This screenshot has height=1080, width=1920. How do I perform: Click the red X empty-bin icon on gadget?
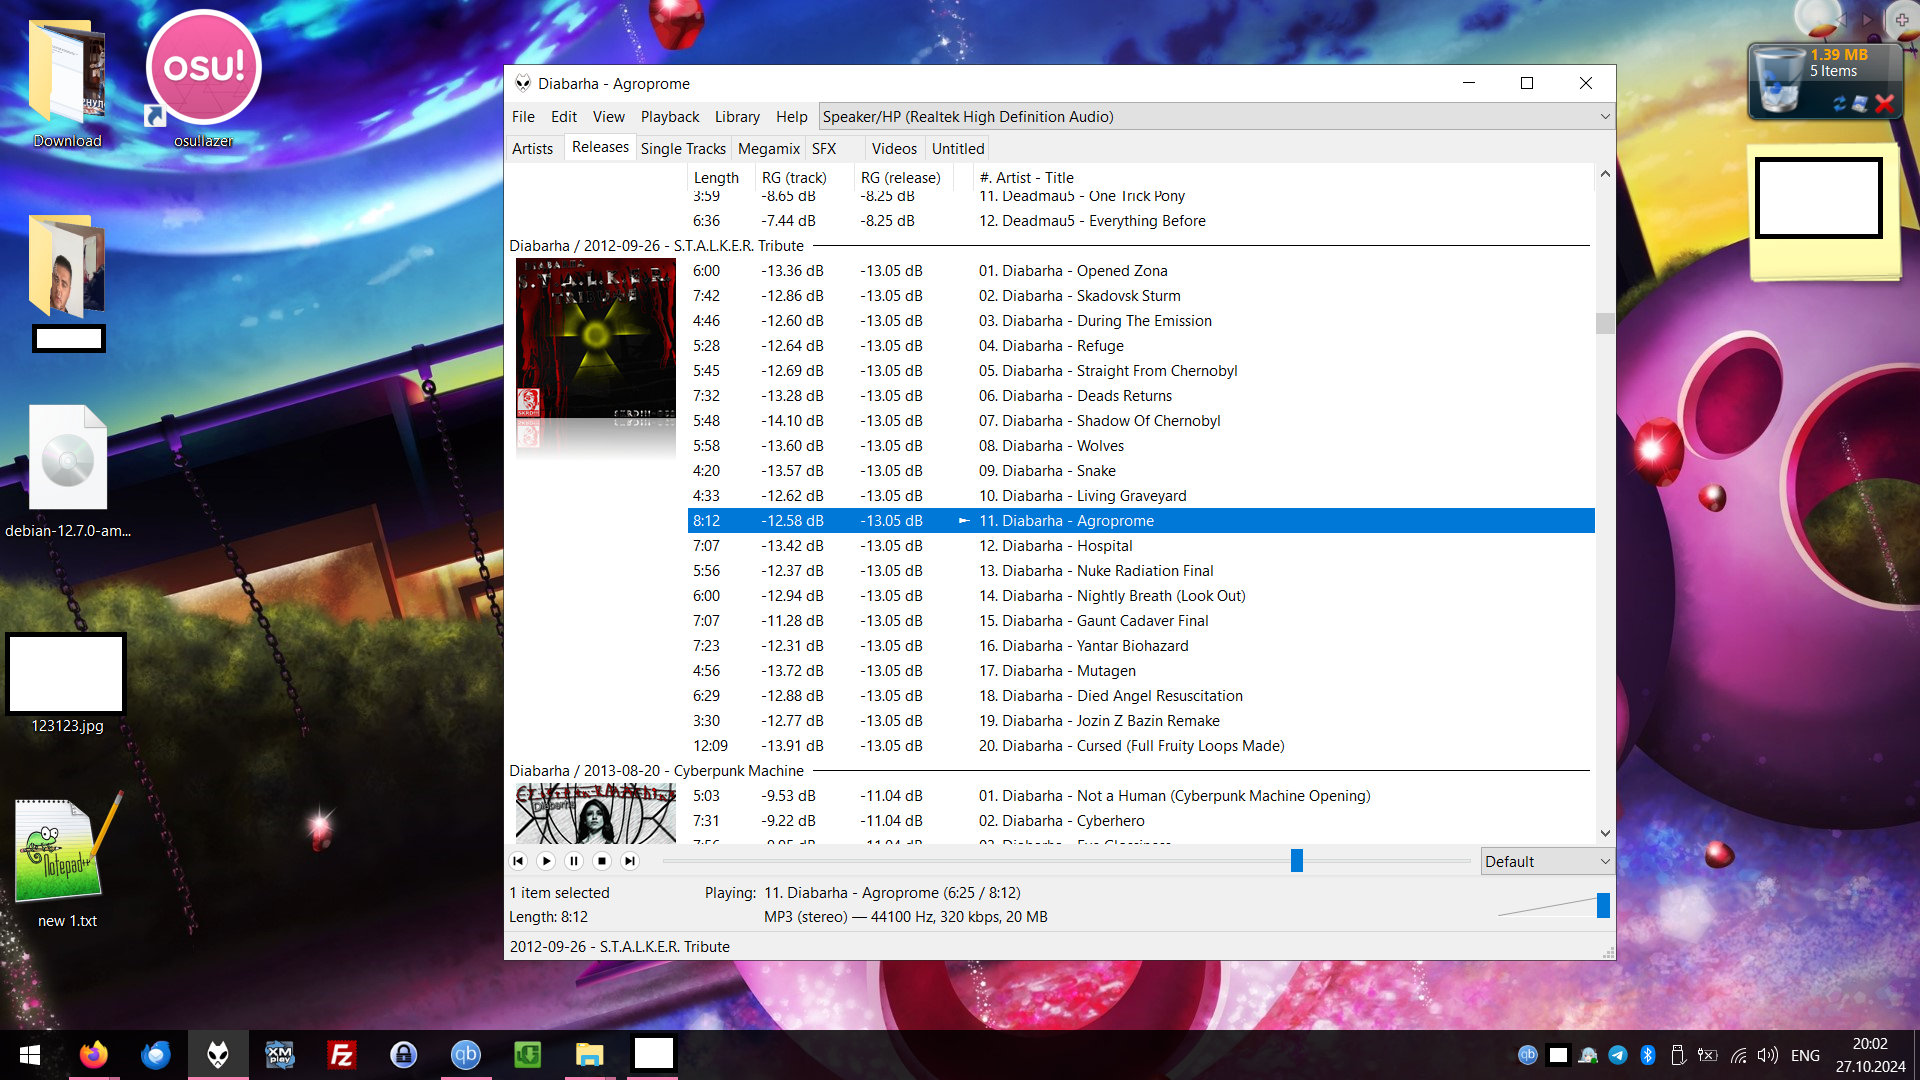click(1885, 103)
